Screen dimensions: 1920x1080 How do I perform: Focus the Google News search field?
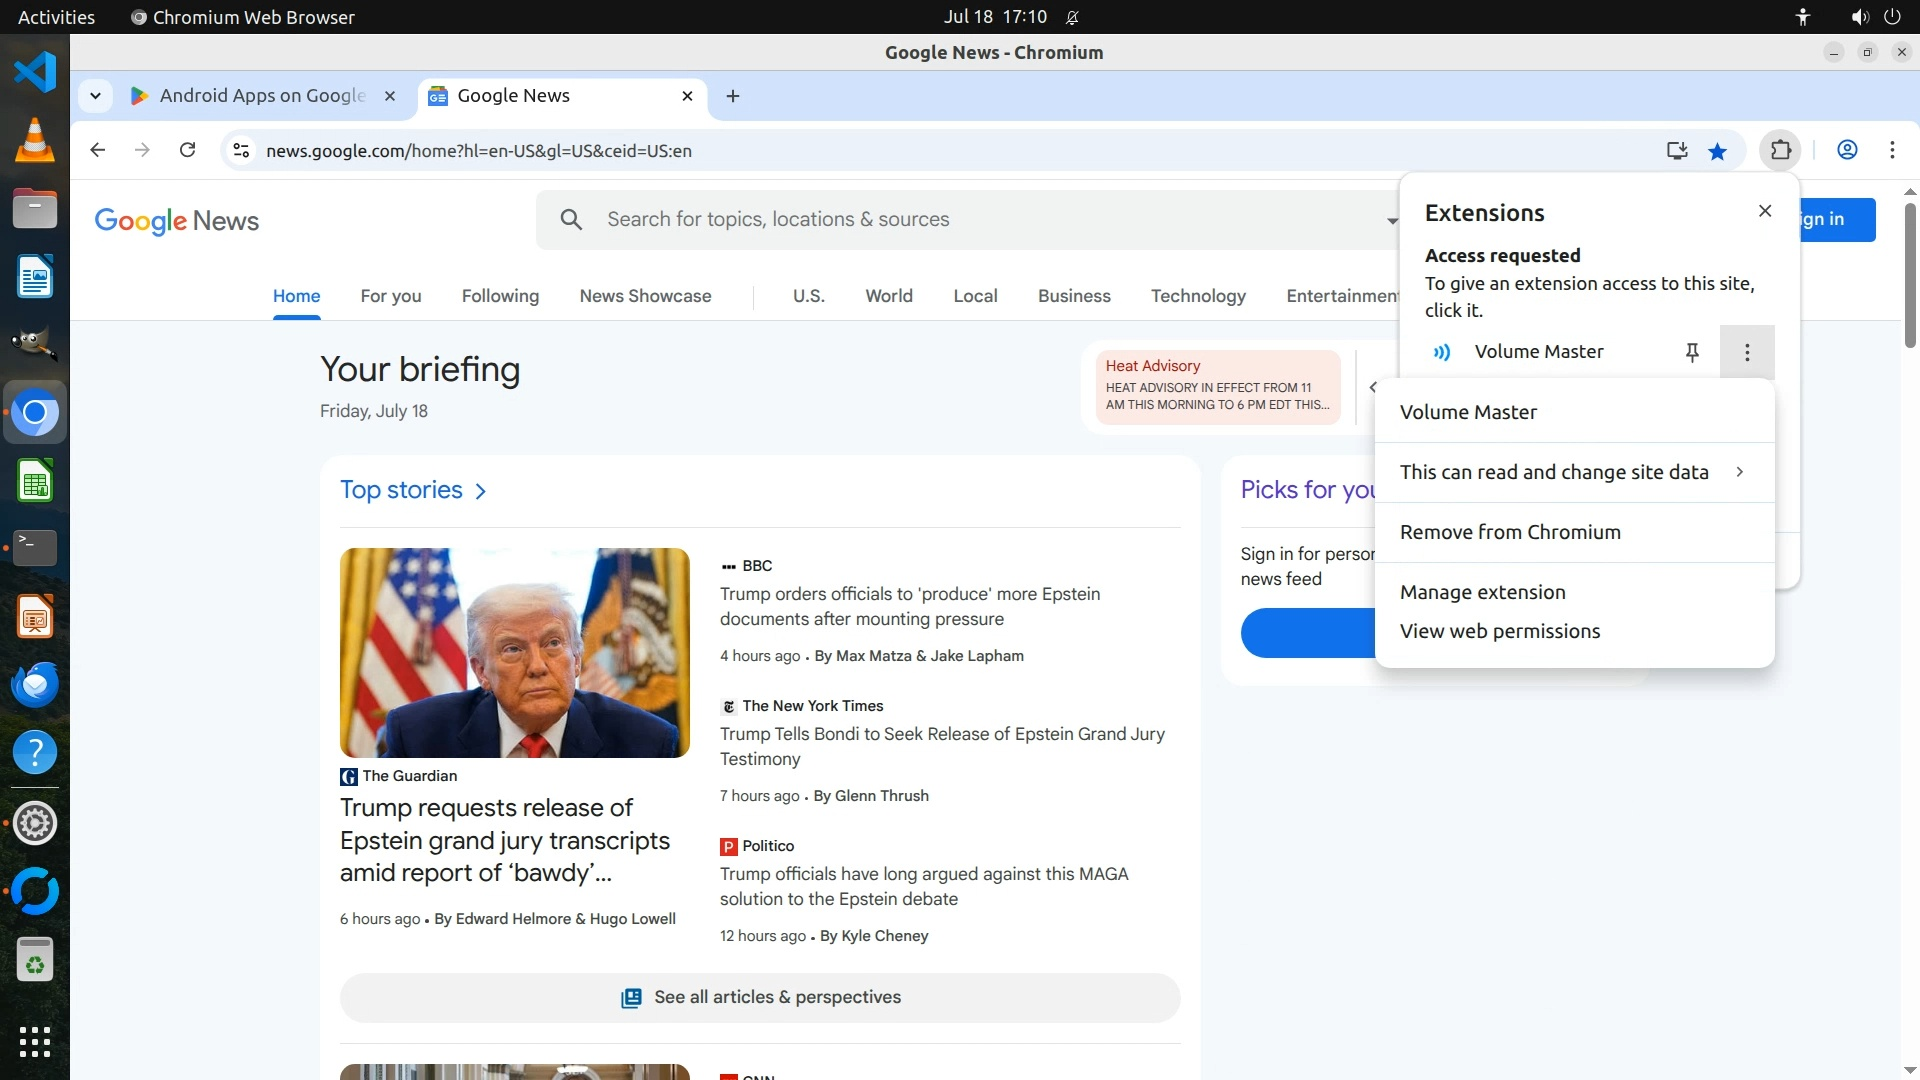(x=960, y=220)
